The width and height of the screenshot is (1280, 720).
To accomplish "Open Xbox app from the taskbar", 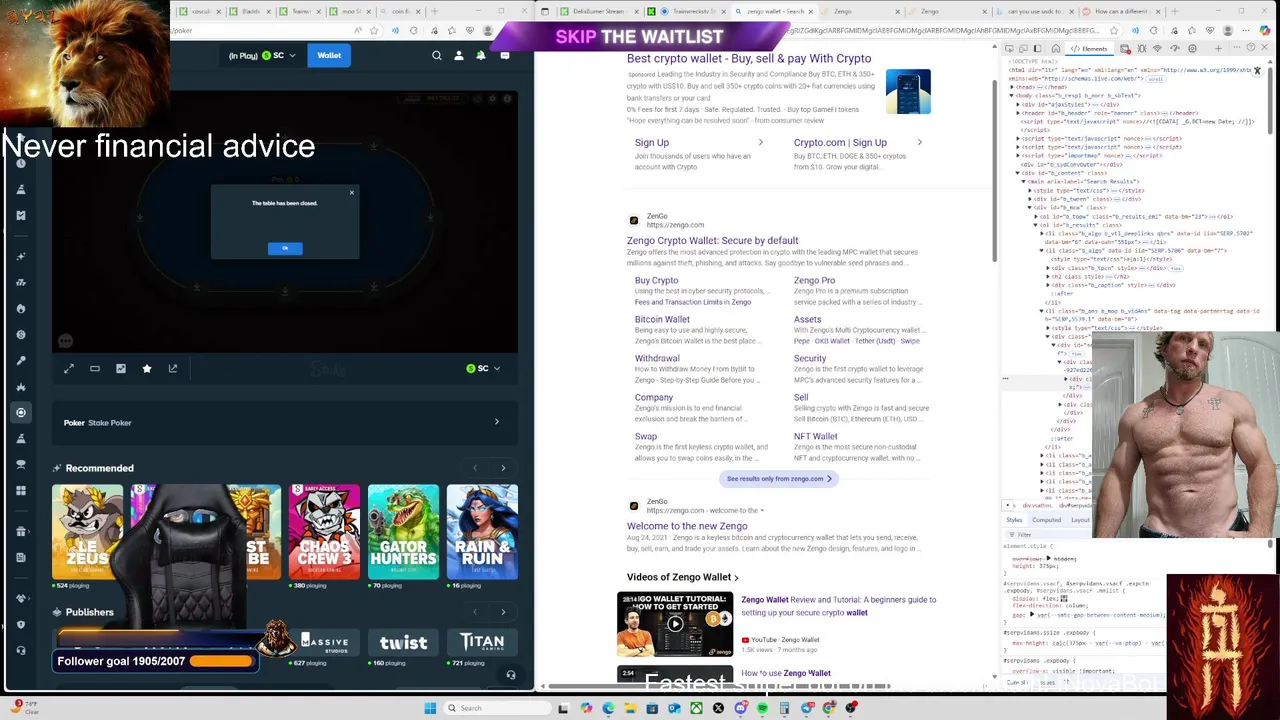I will [x=697, y=708].
